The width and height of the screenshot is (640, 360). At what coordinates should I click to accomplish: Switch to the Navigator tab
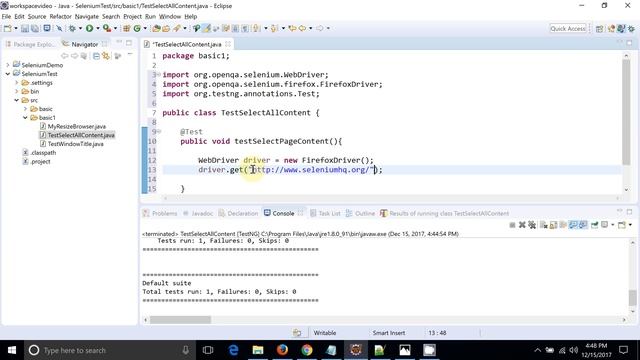coord(84,44)
